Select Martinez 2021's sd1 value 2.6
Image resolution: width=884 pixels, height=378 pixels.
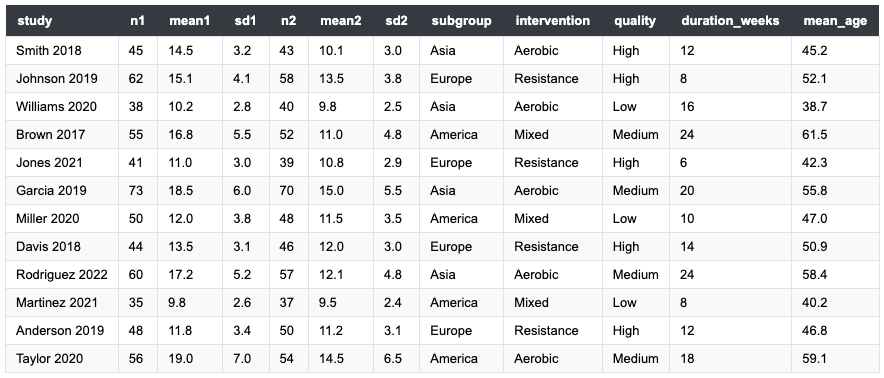(x=242, y=303)
